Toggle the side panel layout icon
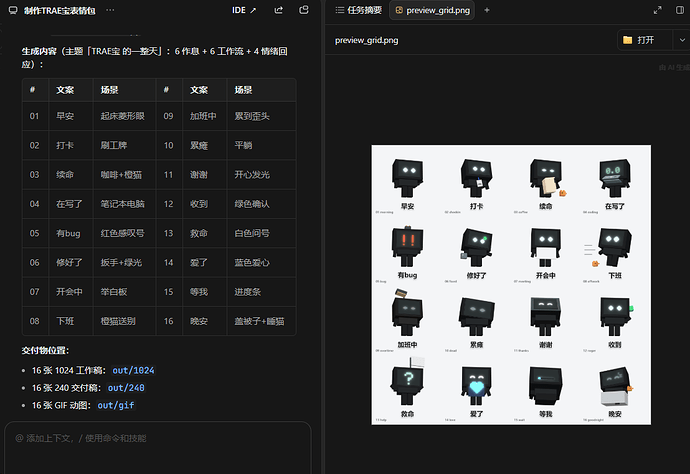 (680, 10)
